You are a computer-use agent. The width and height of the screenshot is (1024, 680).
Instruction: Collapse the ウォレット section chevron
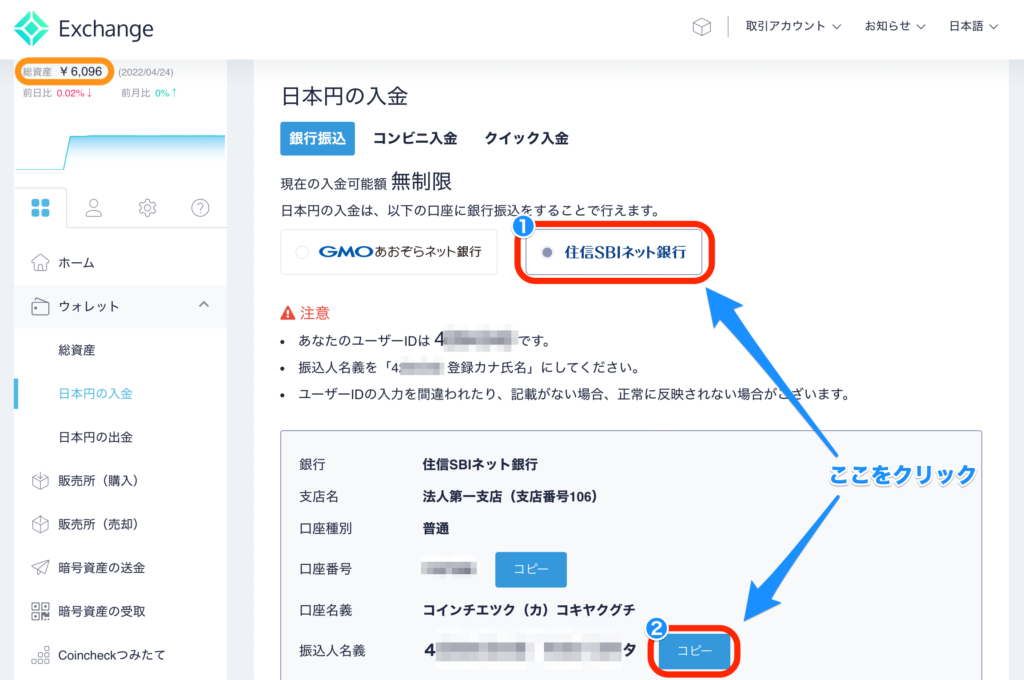204,305
